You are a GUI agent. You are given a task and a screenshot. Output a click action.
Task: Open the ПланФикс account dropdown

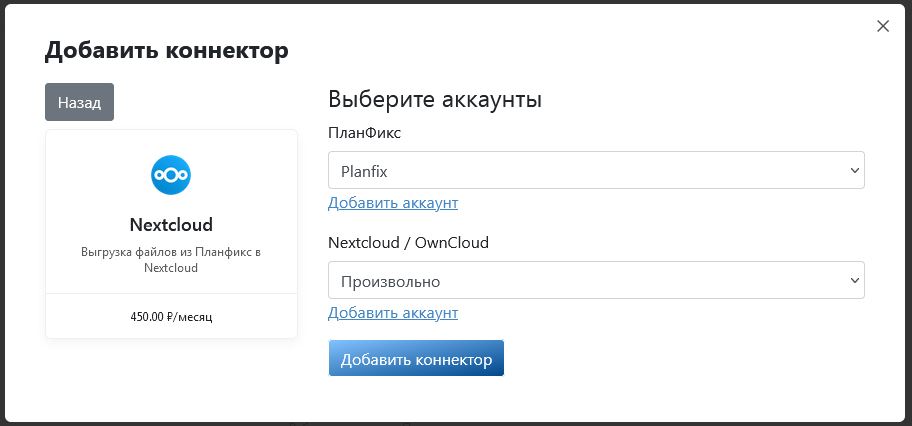[x=596, y=171]
